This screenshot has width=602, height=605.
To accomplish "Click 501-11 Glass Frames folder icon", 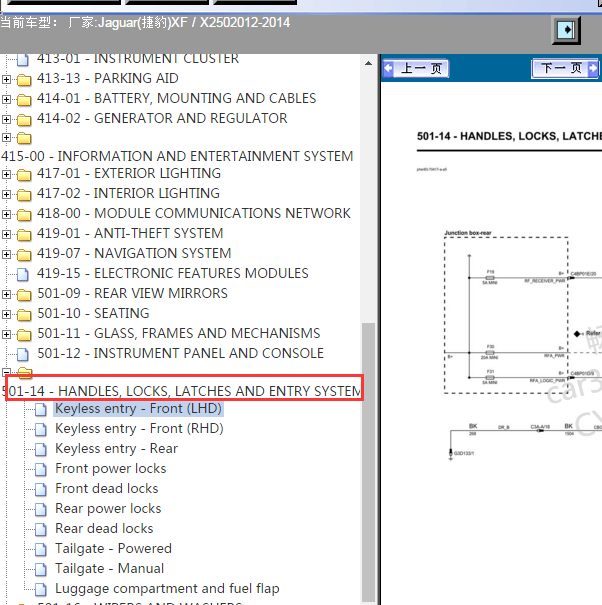I will pos(24,335).
